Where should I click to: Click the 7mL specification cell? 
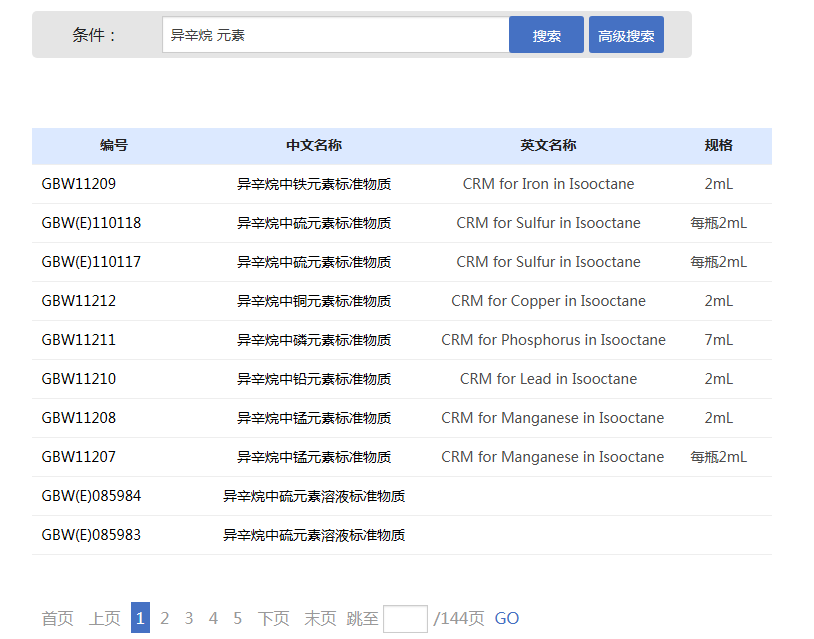pos(718,340)
